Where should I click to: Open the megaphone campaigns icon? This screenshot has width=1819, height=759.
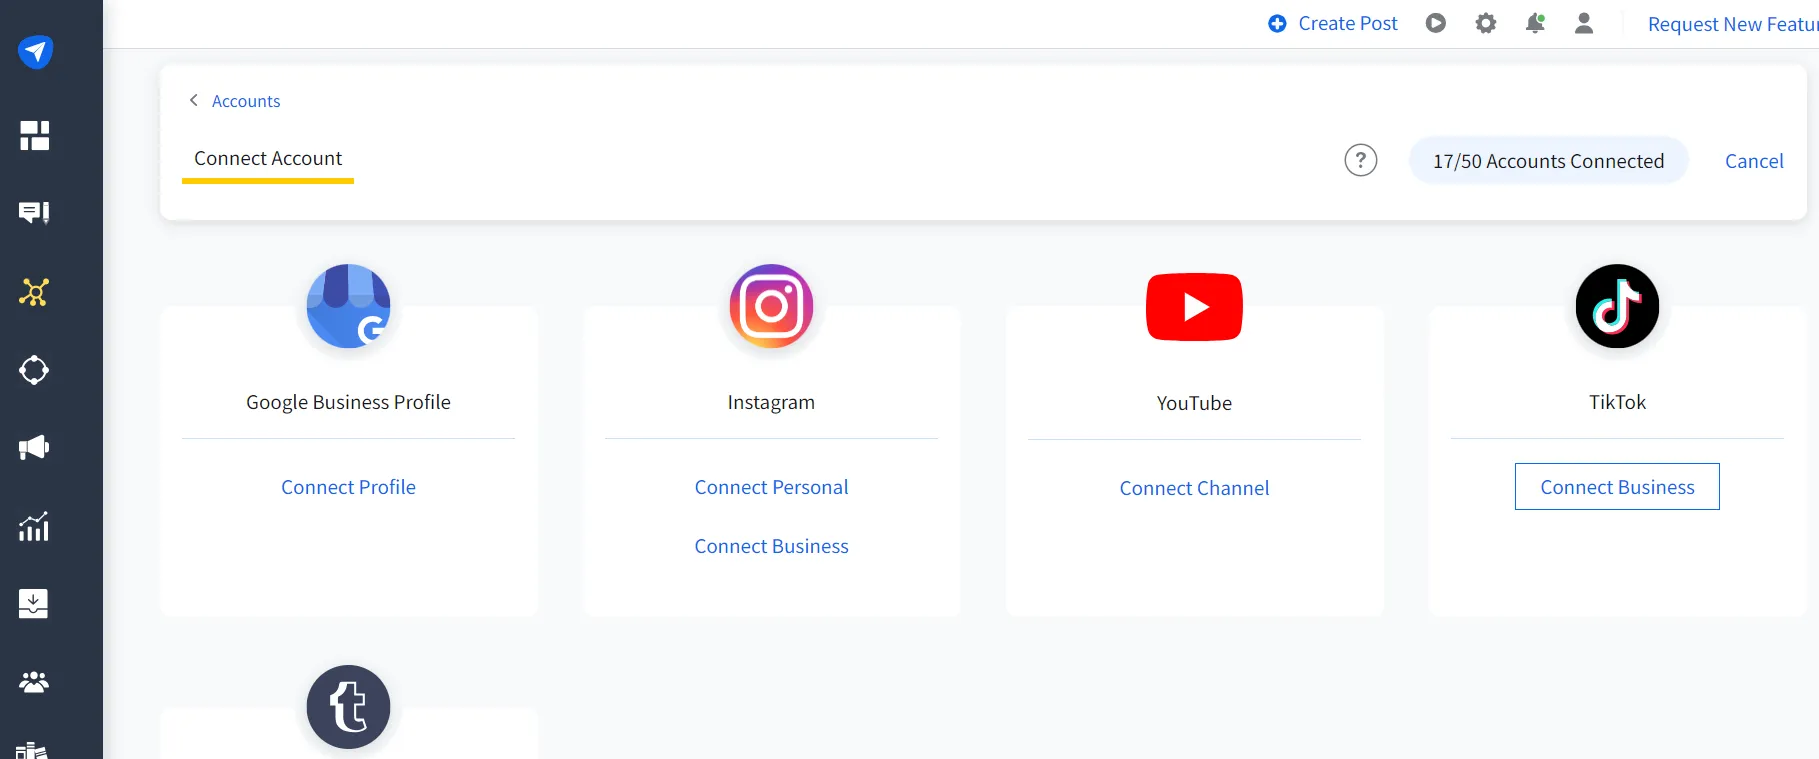click(x=34, y=447)
